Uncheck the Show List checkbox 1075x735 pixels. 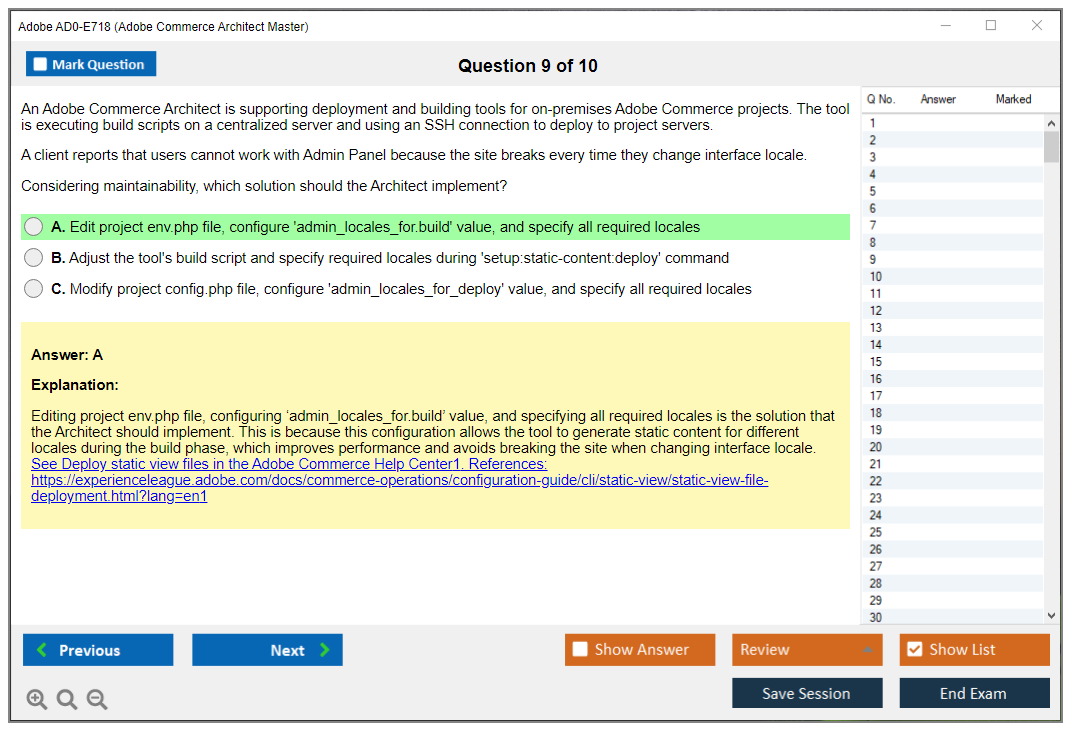(x=914, y=650)
